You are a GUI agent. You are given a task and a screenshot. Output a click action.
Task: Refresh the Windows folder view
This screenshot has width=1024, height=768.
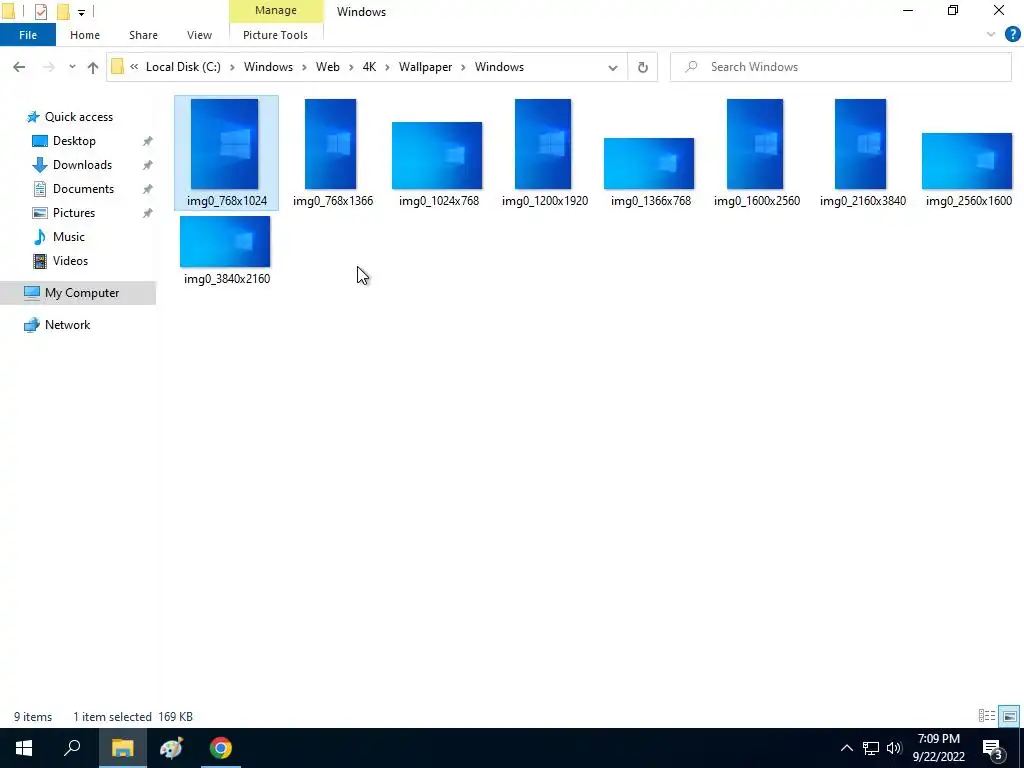point(643,67)
